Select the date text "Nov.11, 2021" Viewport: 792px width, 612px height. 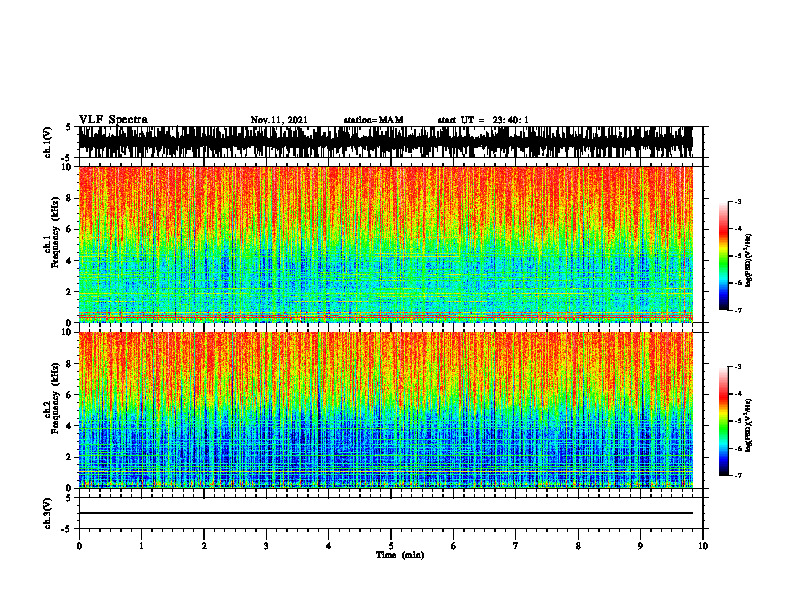(x=279, y=120)
